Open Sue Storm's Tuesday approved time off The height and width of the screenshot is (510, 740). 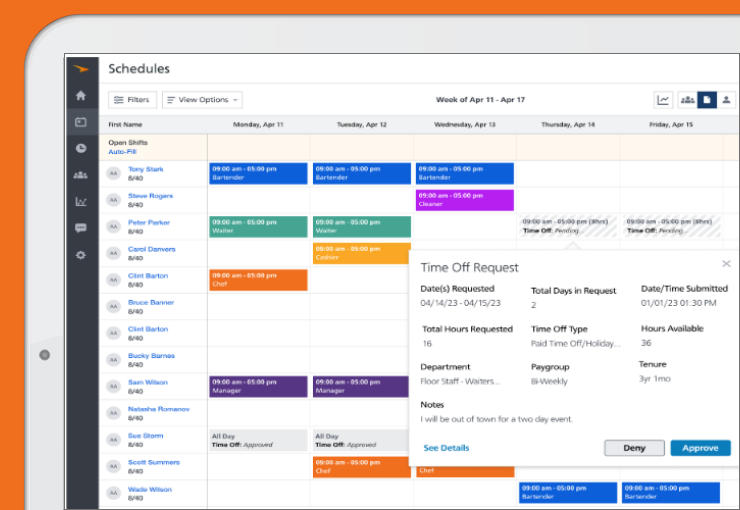tap(361, 440)
